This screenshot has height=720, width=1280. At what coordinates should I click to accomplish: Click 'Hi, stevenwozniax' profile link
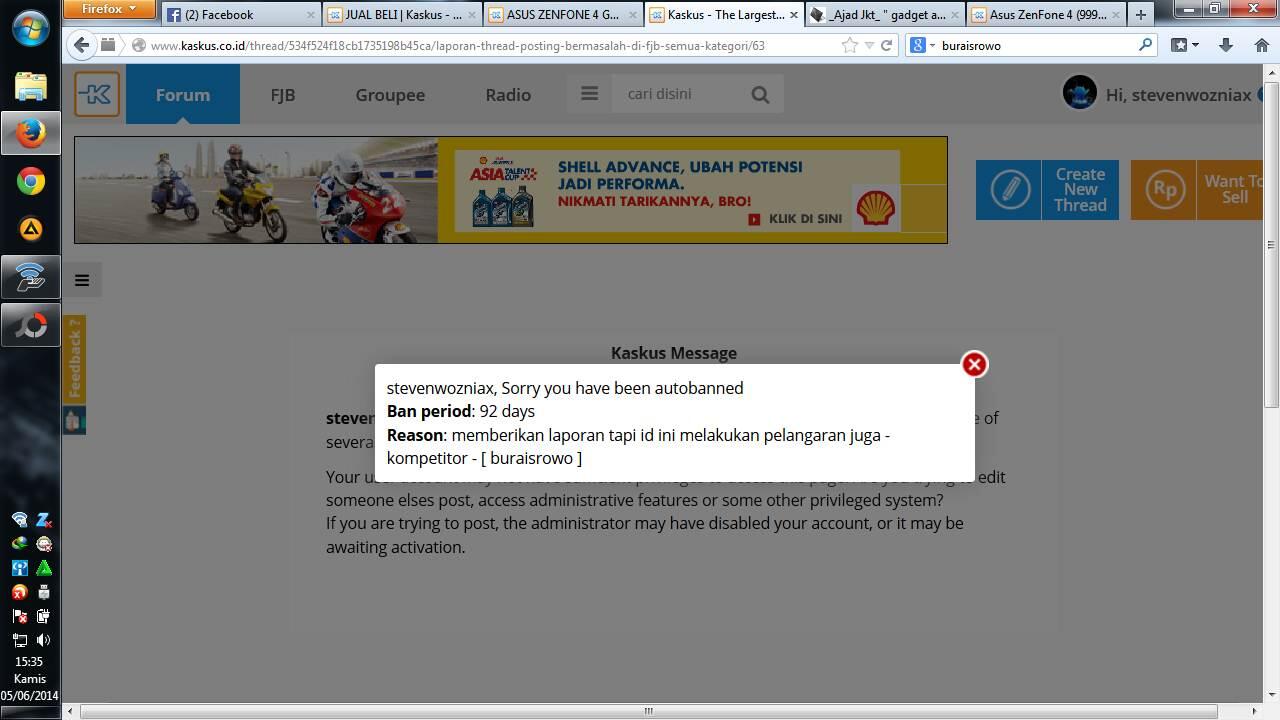pyautogui.click(x=1178, y=95)
